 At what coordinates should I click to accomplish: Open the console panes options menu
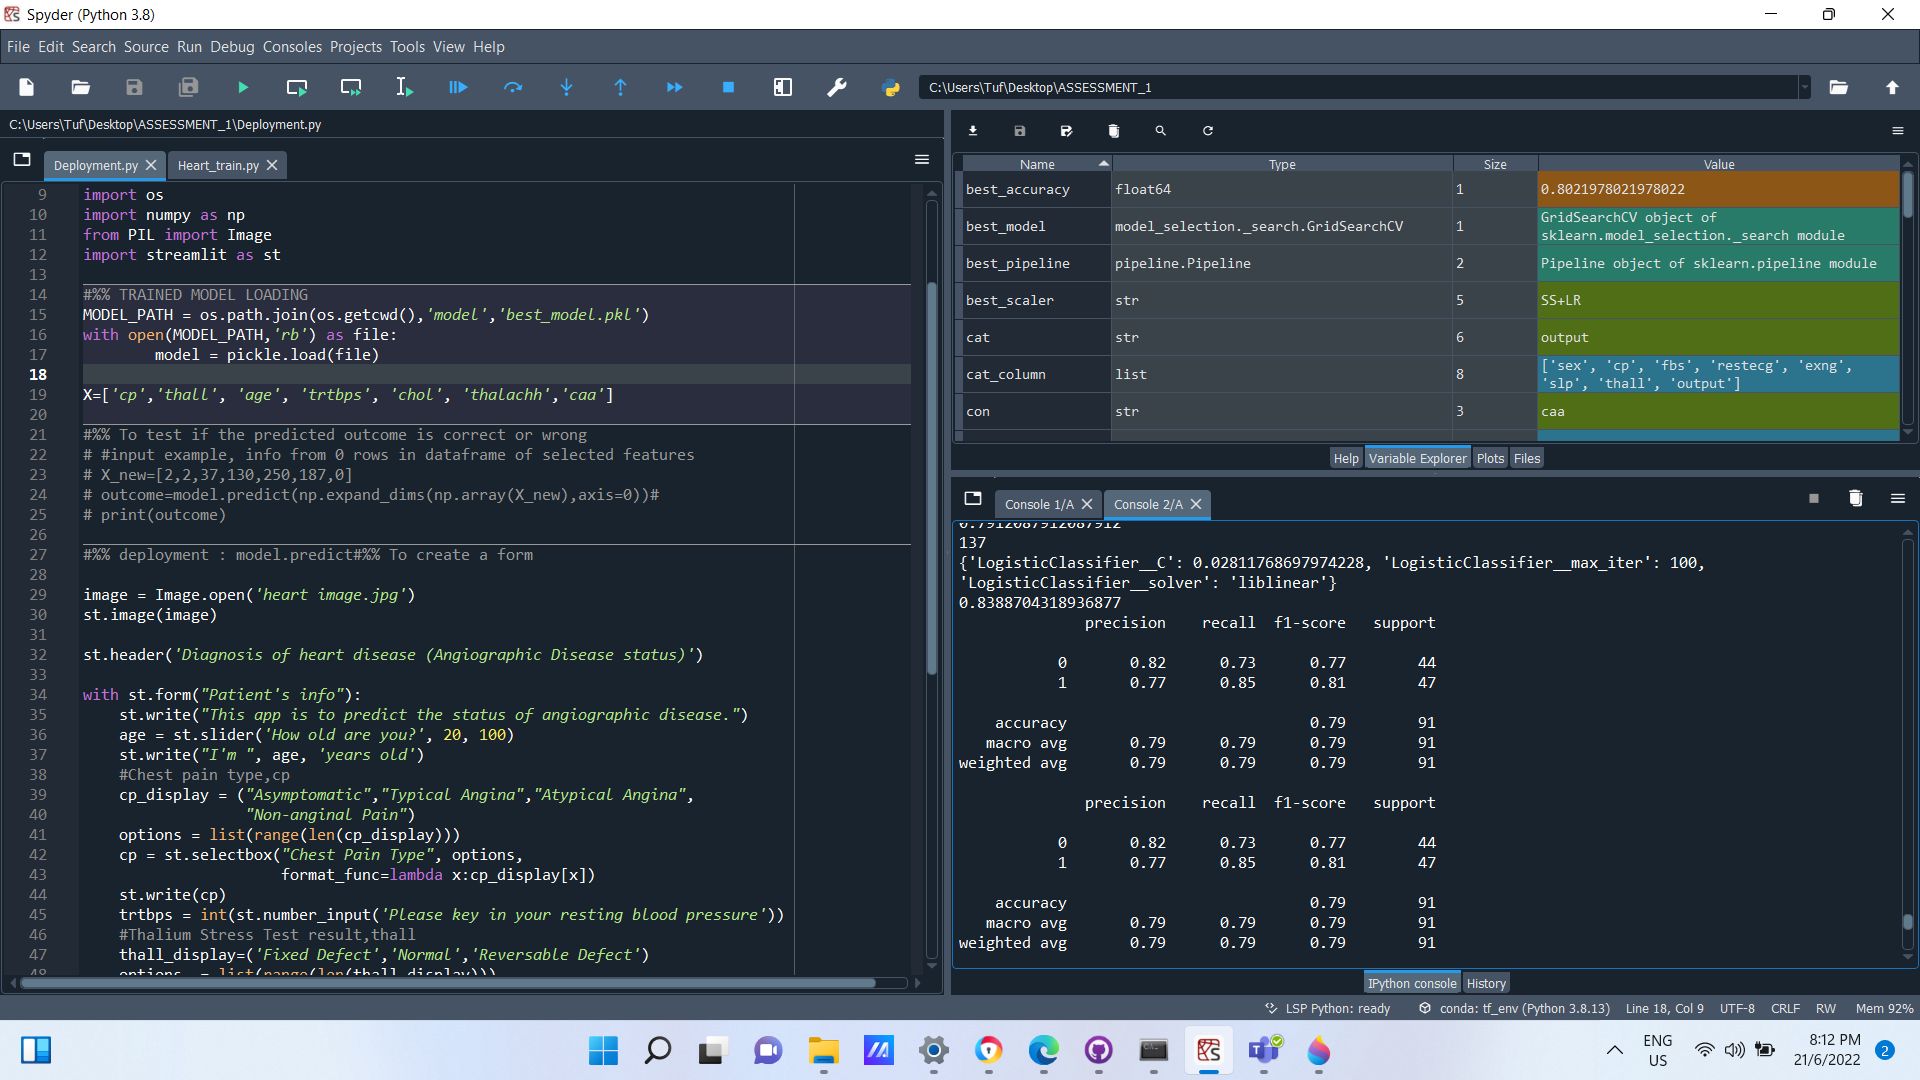(x=1898, y=498)
